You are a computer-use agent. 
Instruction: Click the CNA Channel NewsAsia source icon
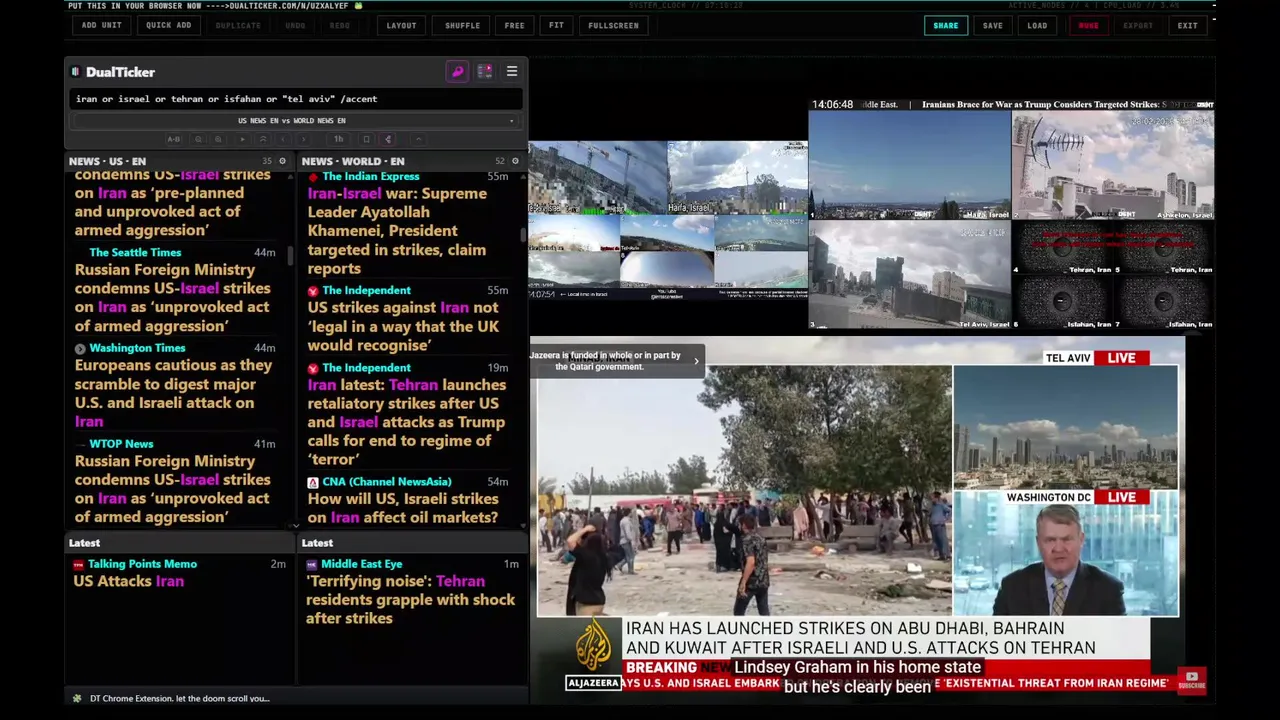coord(313,482)
